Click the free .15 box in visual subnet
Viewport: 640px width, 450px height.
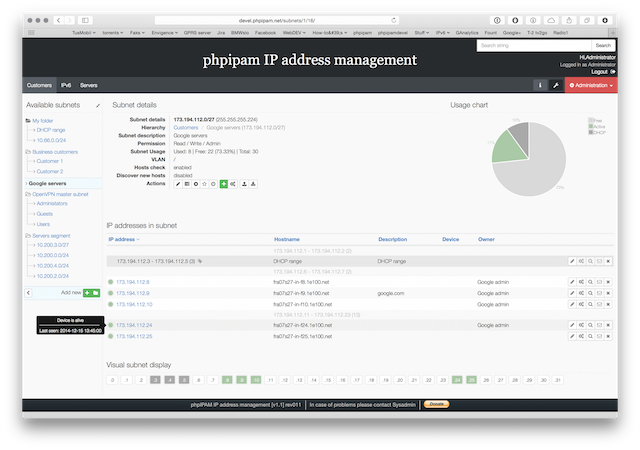coord(328,380)
